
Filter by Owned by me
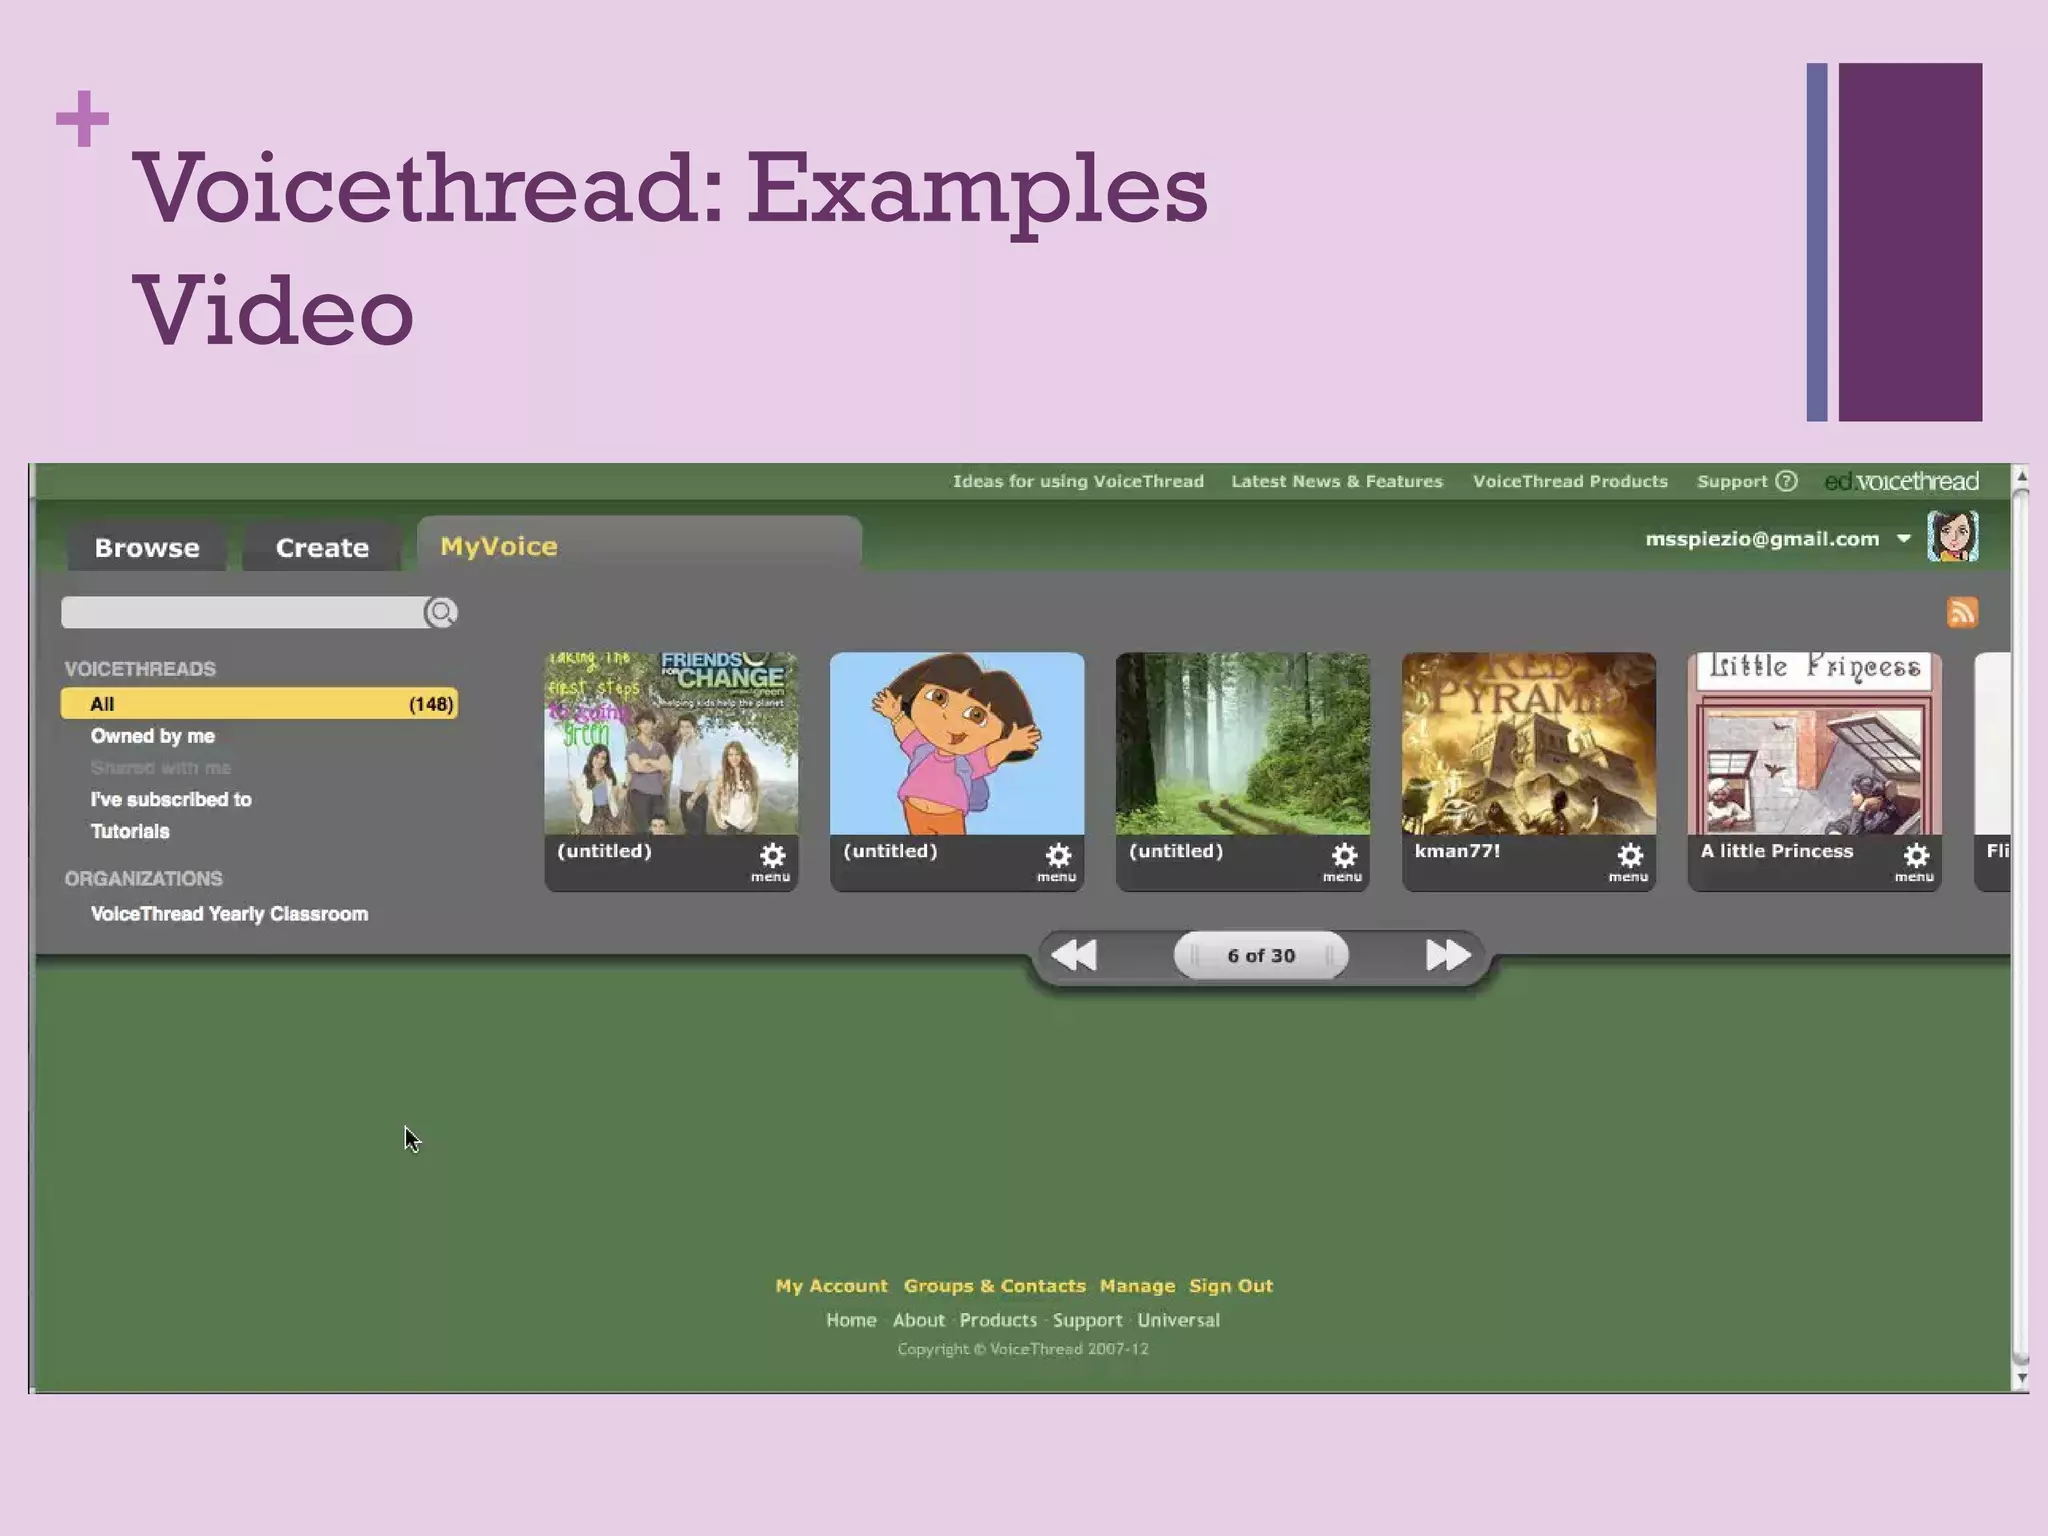click(x=153, y=736)
